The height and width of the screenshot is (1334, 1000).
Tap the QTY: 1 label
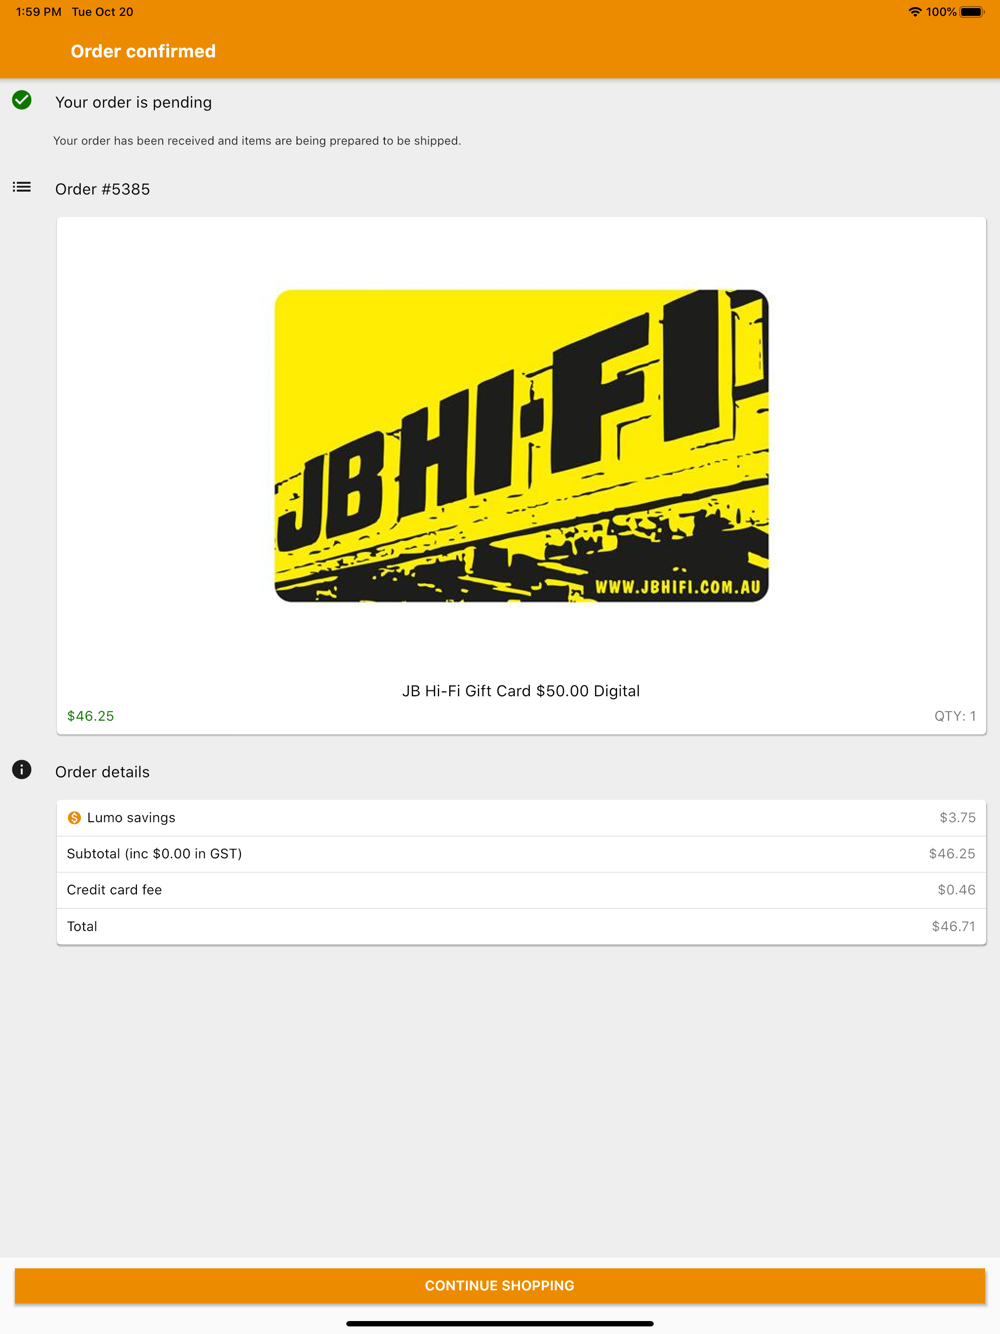(955, 716)
